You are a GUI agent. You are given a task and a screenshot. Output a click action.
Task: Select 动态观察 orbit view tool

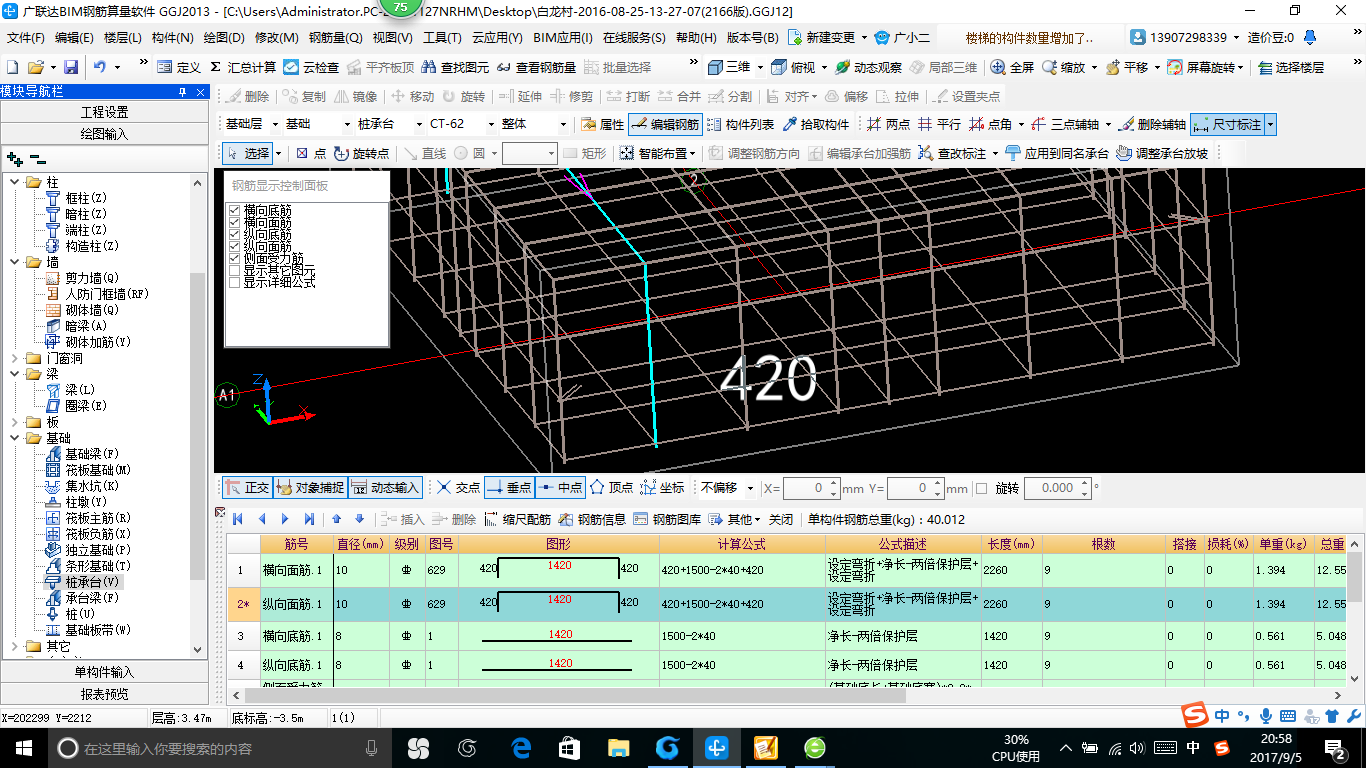869,67
